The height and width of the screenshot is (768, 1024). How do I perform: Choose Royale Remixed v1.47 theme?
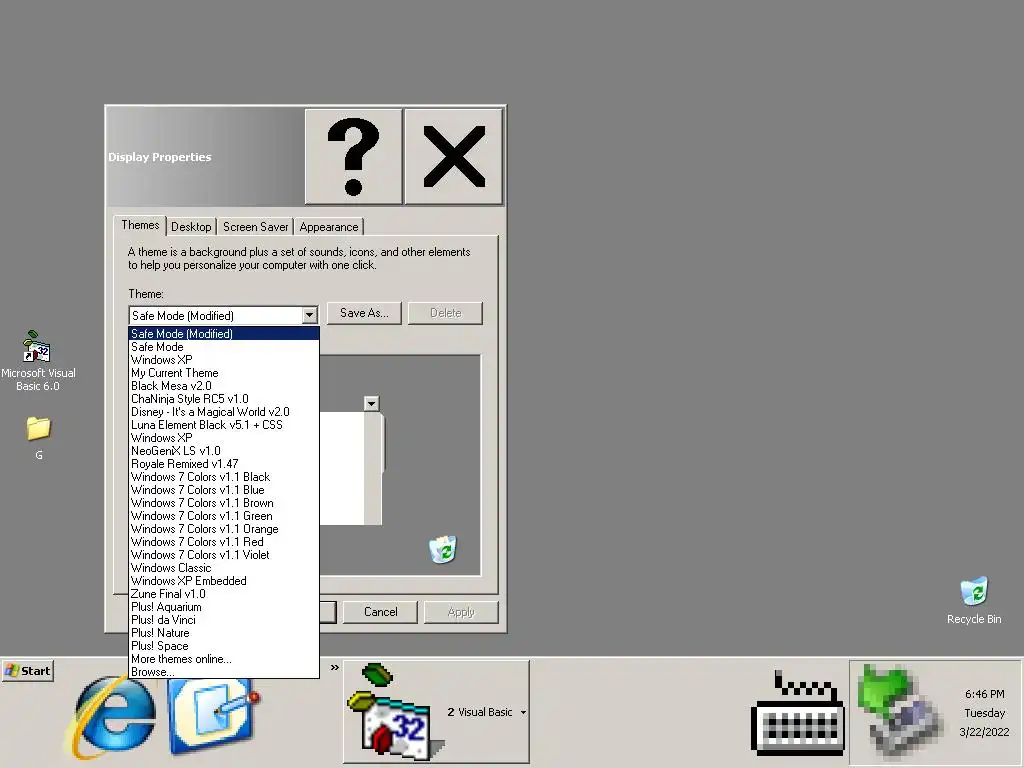[224, 464]
